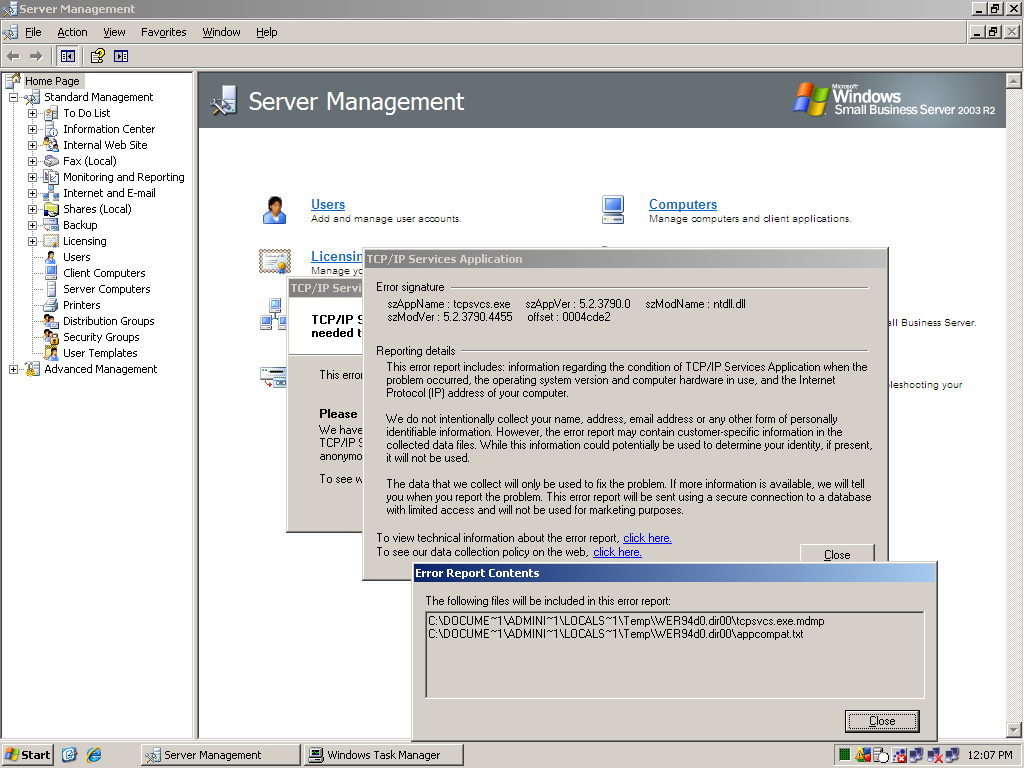Click the Server Management console menu icon
The height and width of the screenshot is (768, 1024).
click(x=10, y=32)
